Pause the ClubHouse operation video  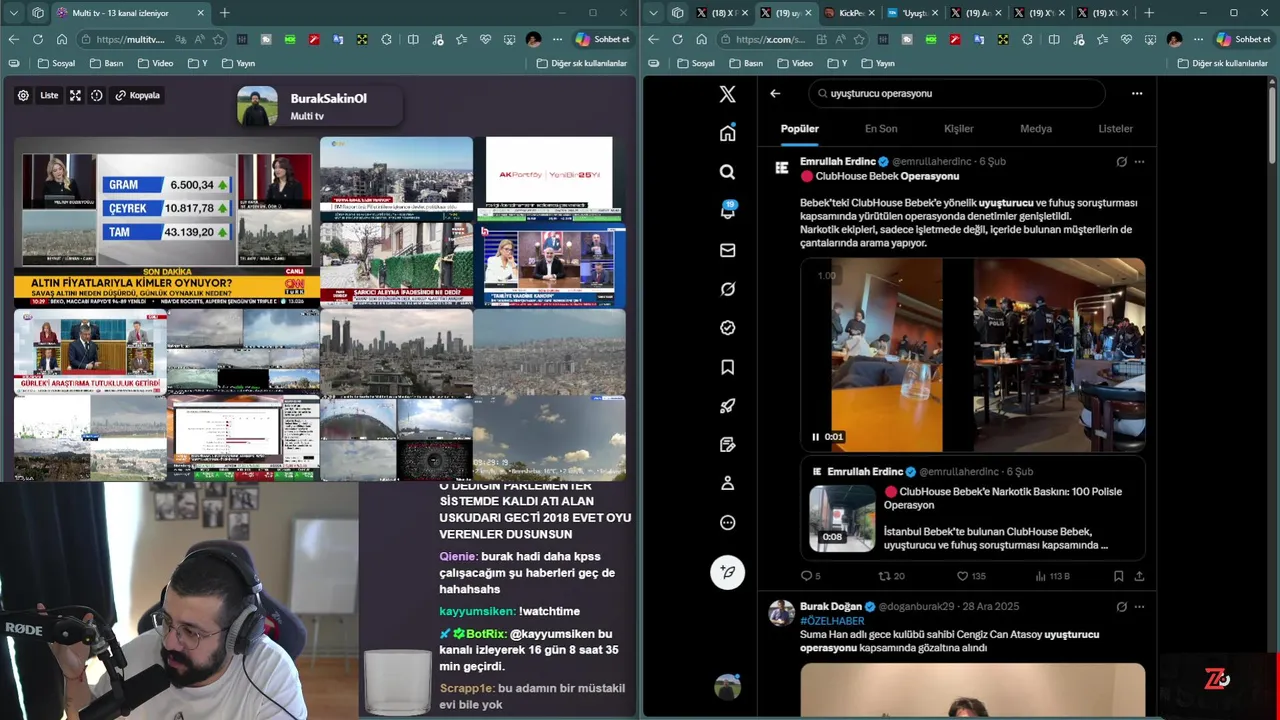click(x=816, y=437)
